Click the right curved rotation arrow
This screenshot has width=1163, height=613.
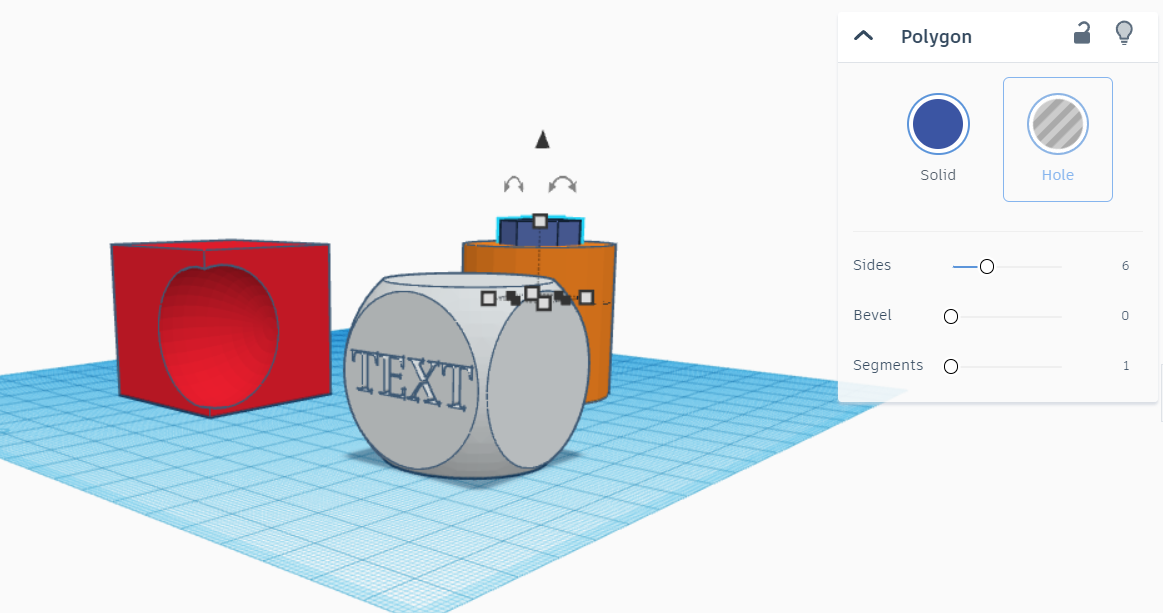(563, 184)
